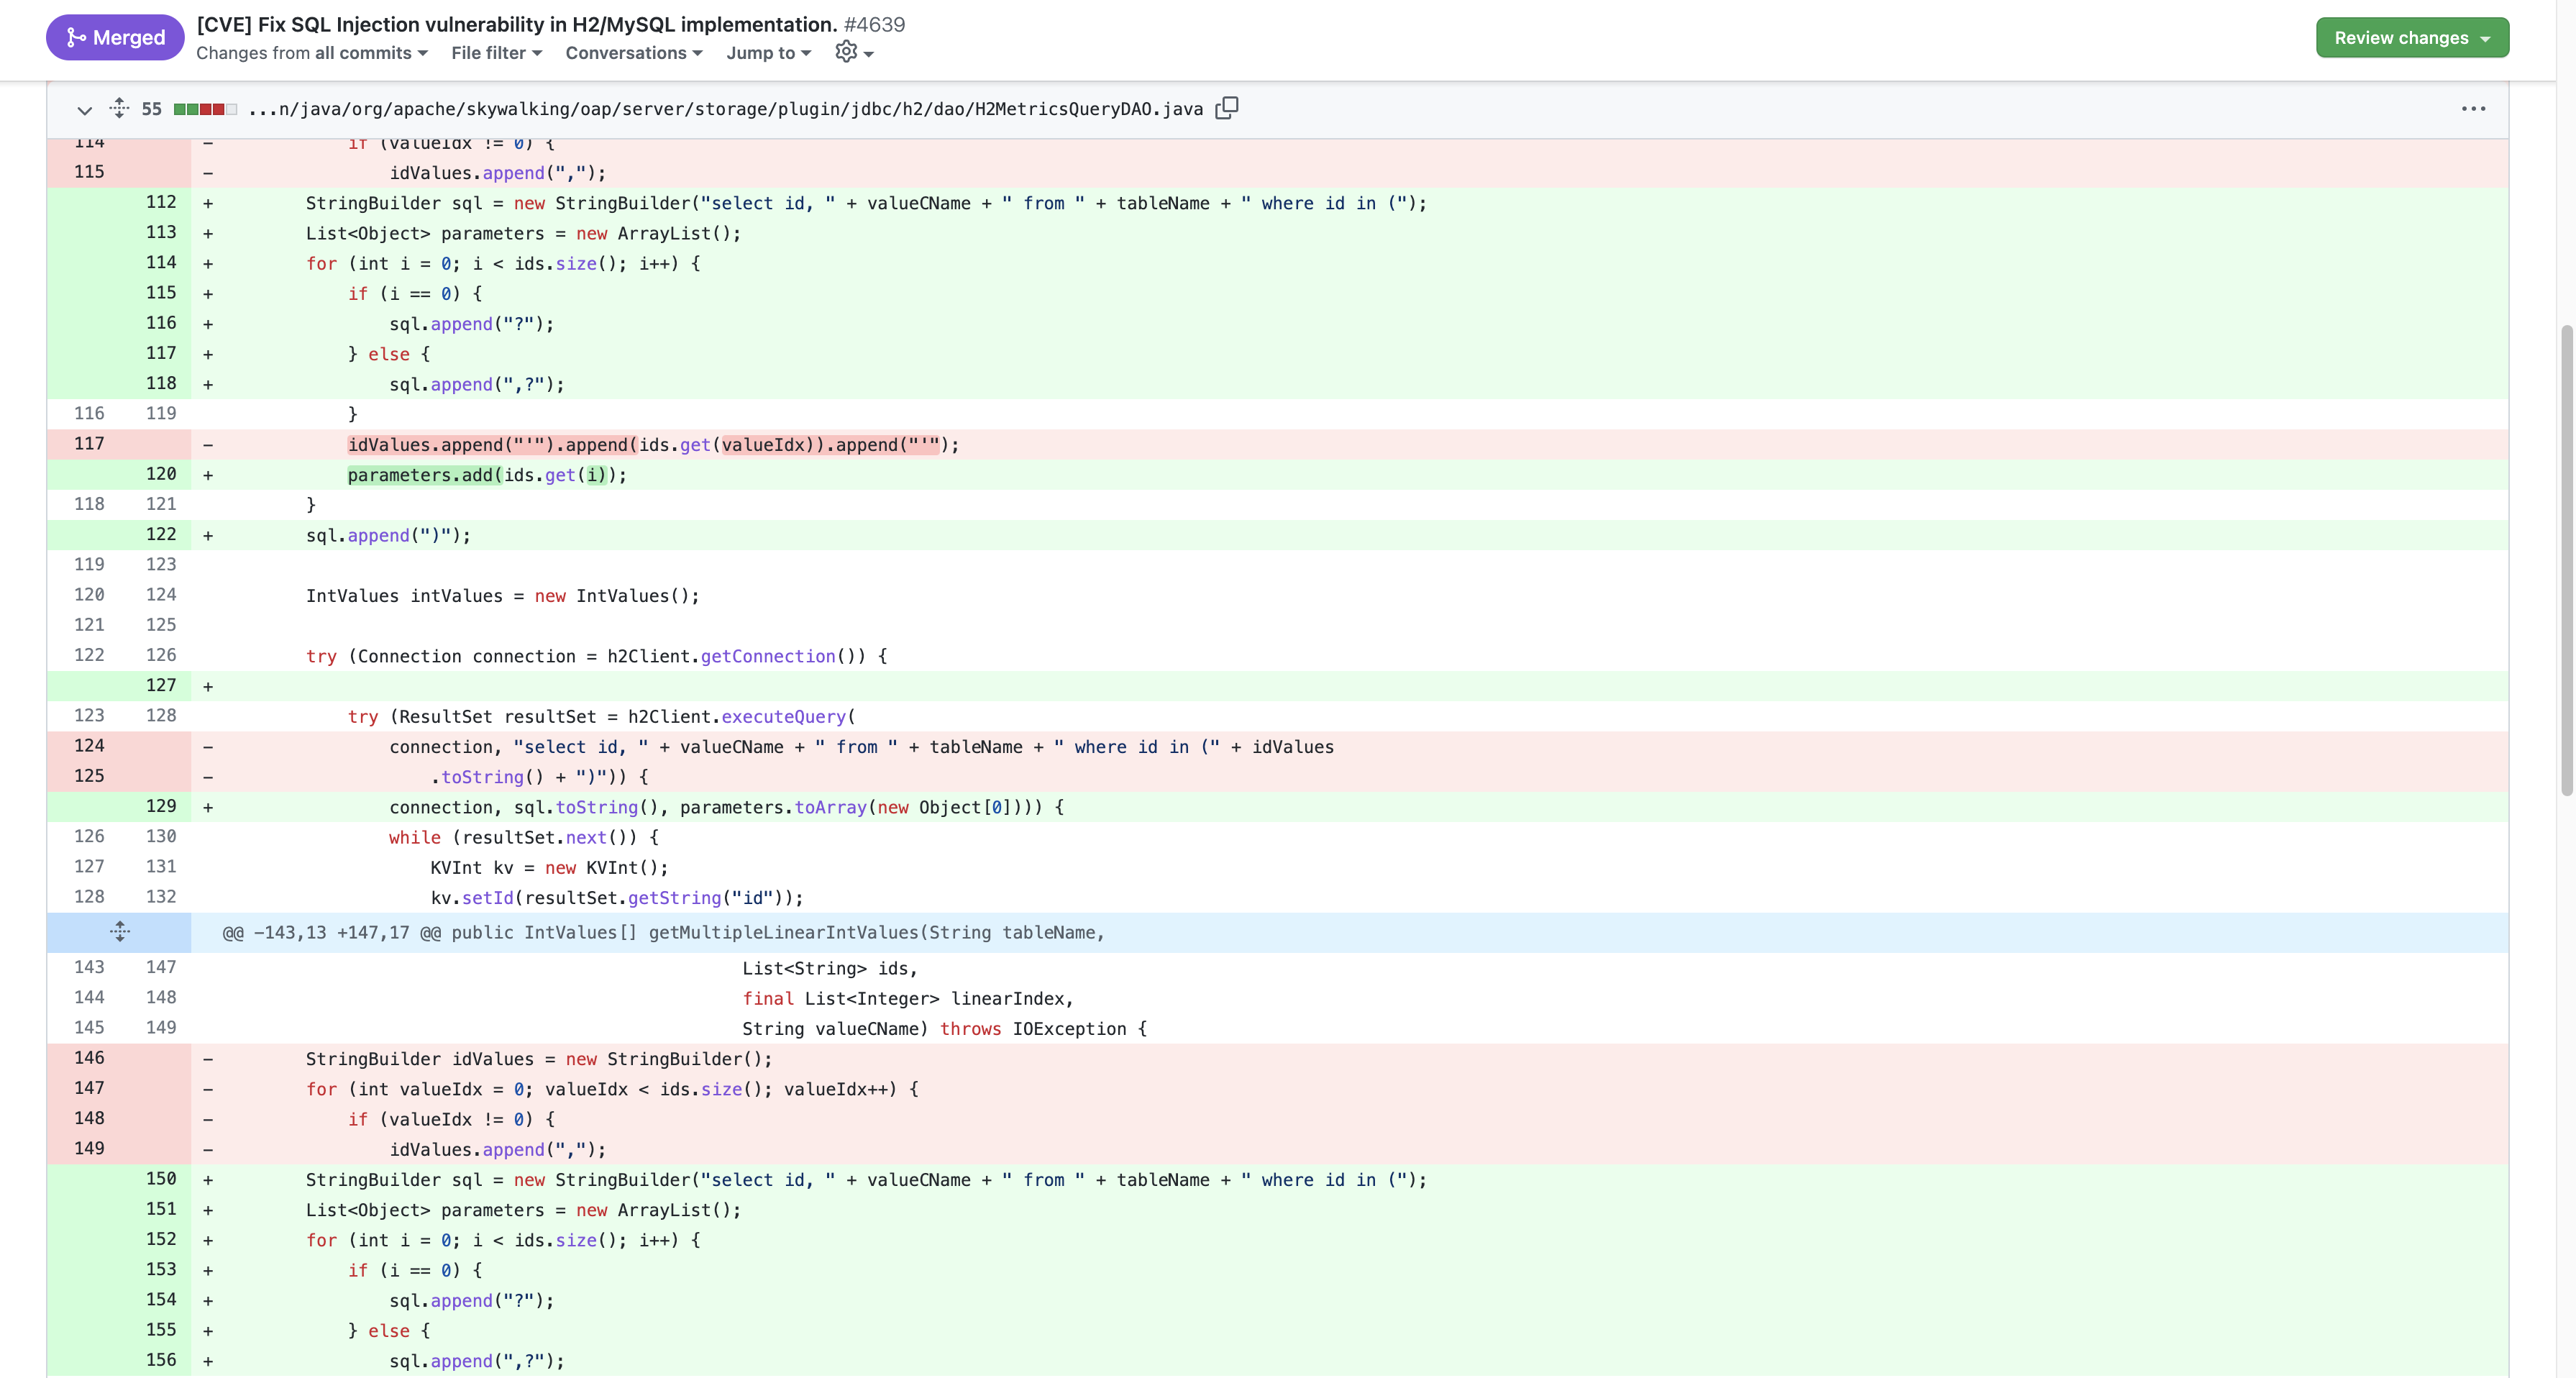2576x1378 pixels.
Task: Copy the H2MetricsQueryDAO.java file path
Action: [1226, 108]
